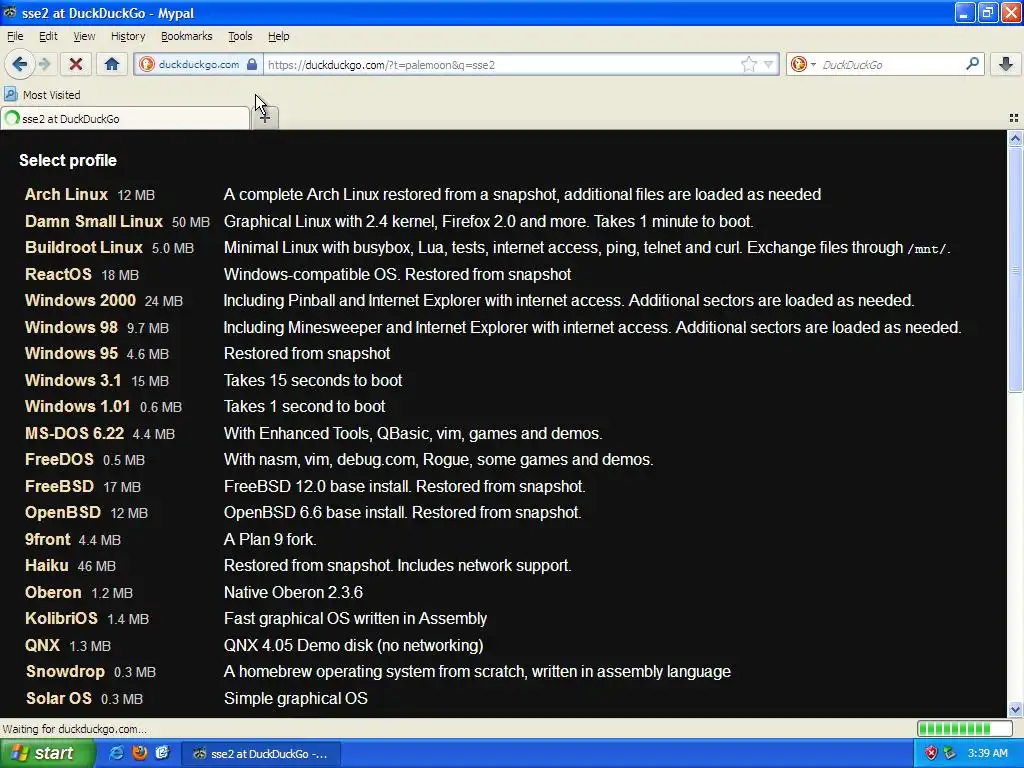Pick the QNX profile
Image resolution: width=1024 pixels, height=768 pixels.
point(42,645)
